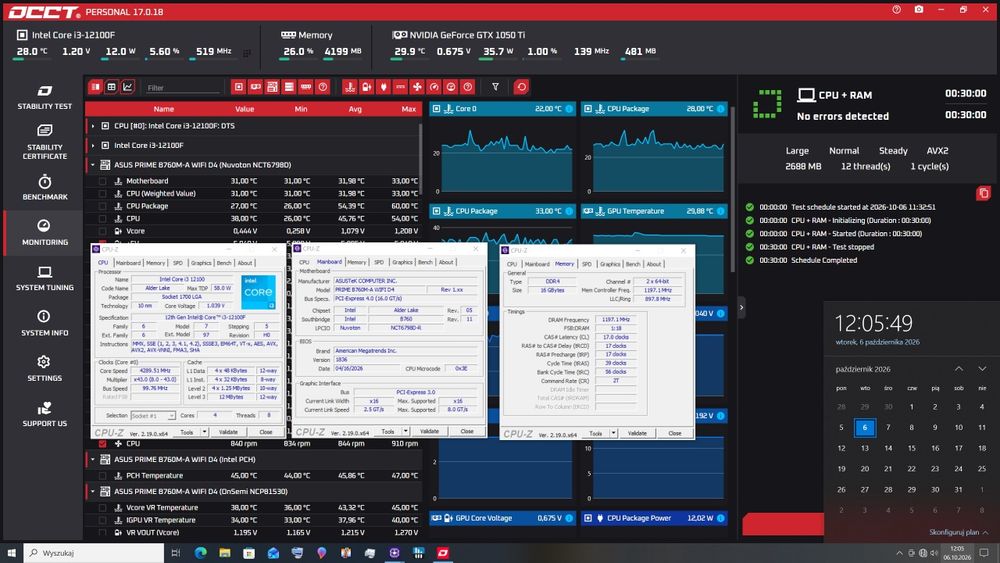Screen dimensions: 1000x563
Task: Click Close in CPU-Z Mainboard window
Action: 467,432
